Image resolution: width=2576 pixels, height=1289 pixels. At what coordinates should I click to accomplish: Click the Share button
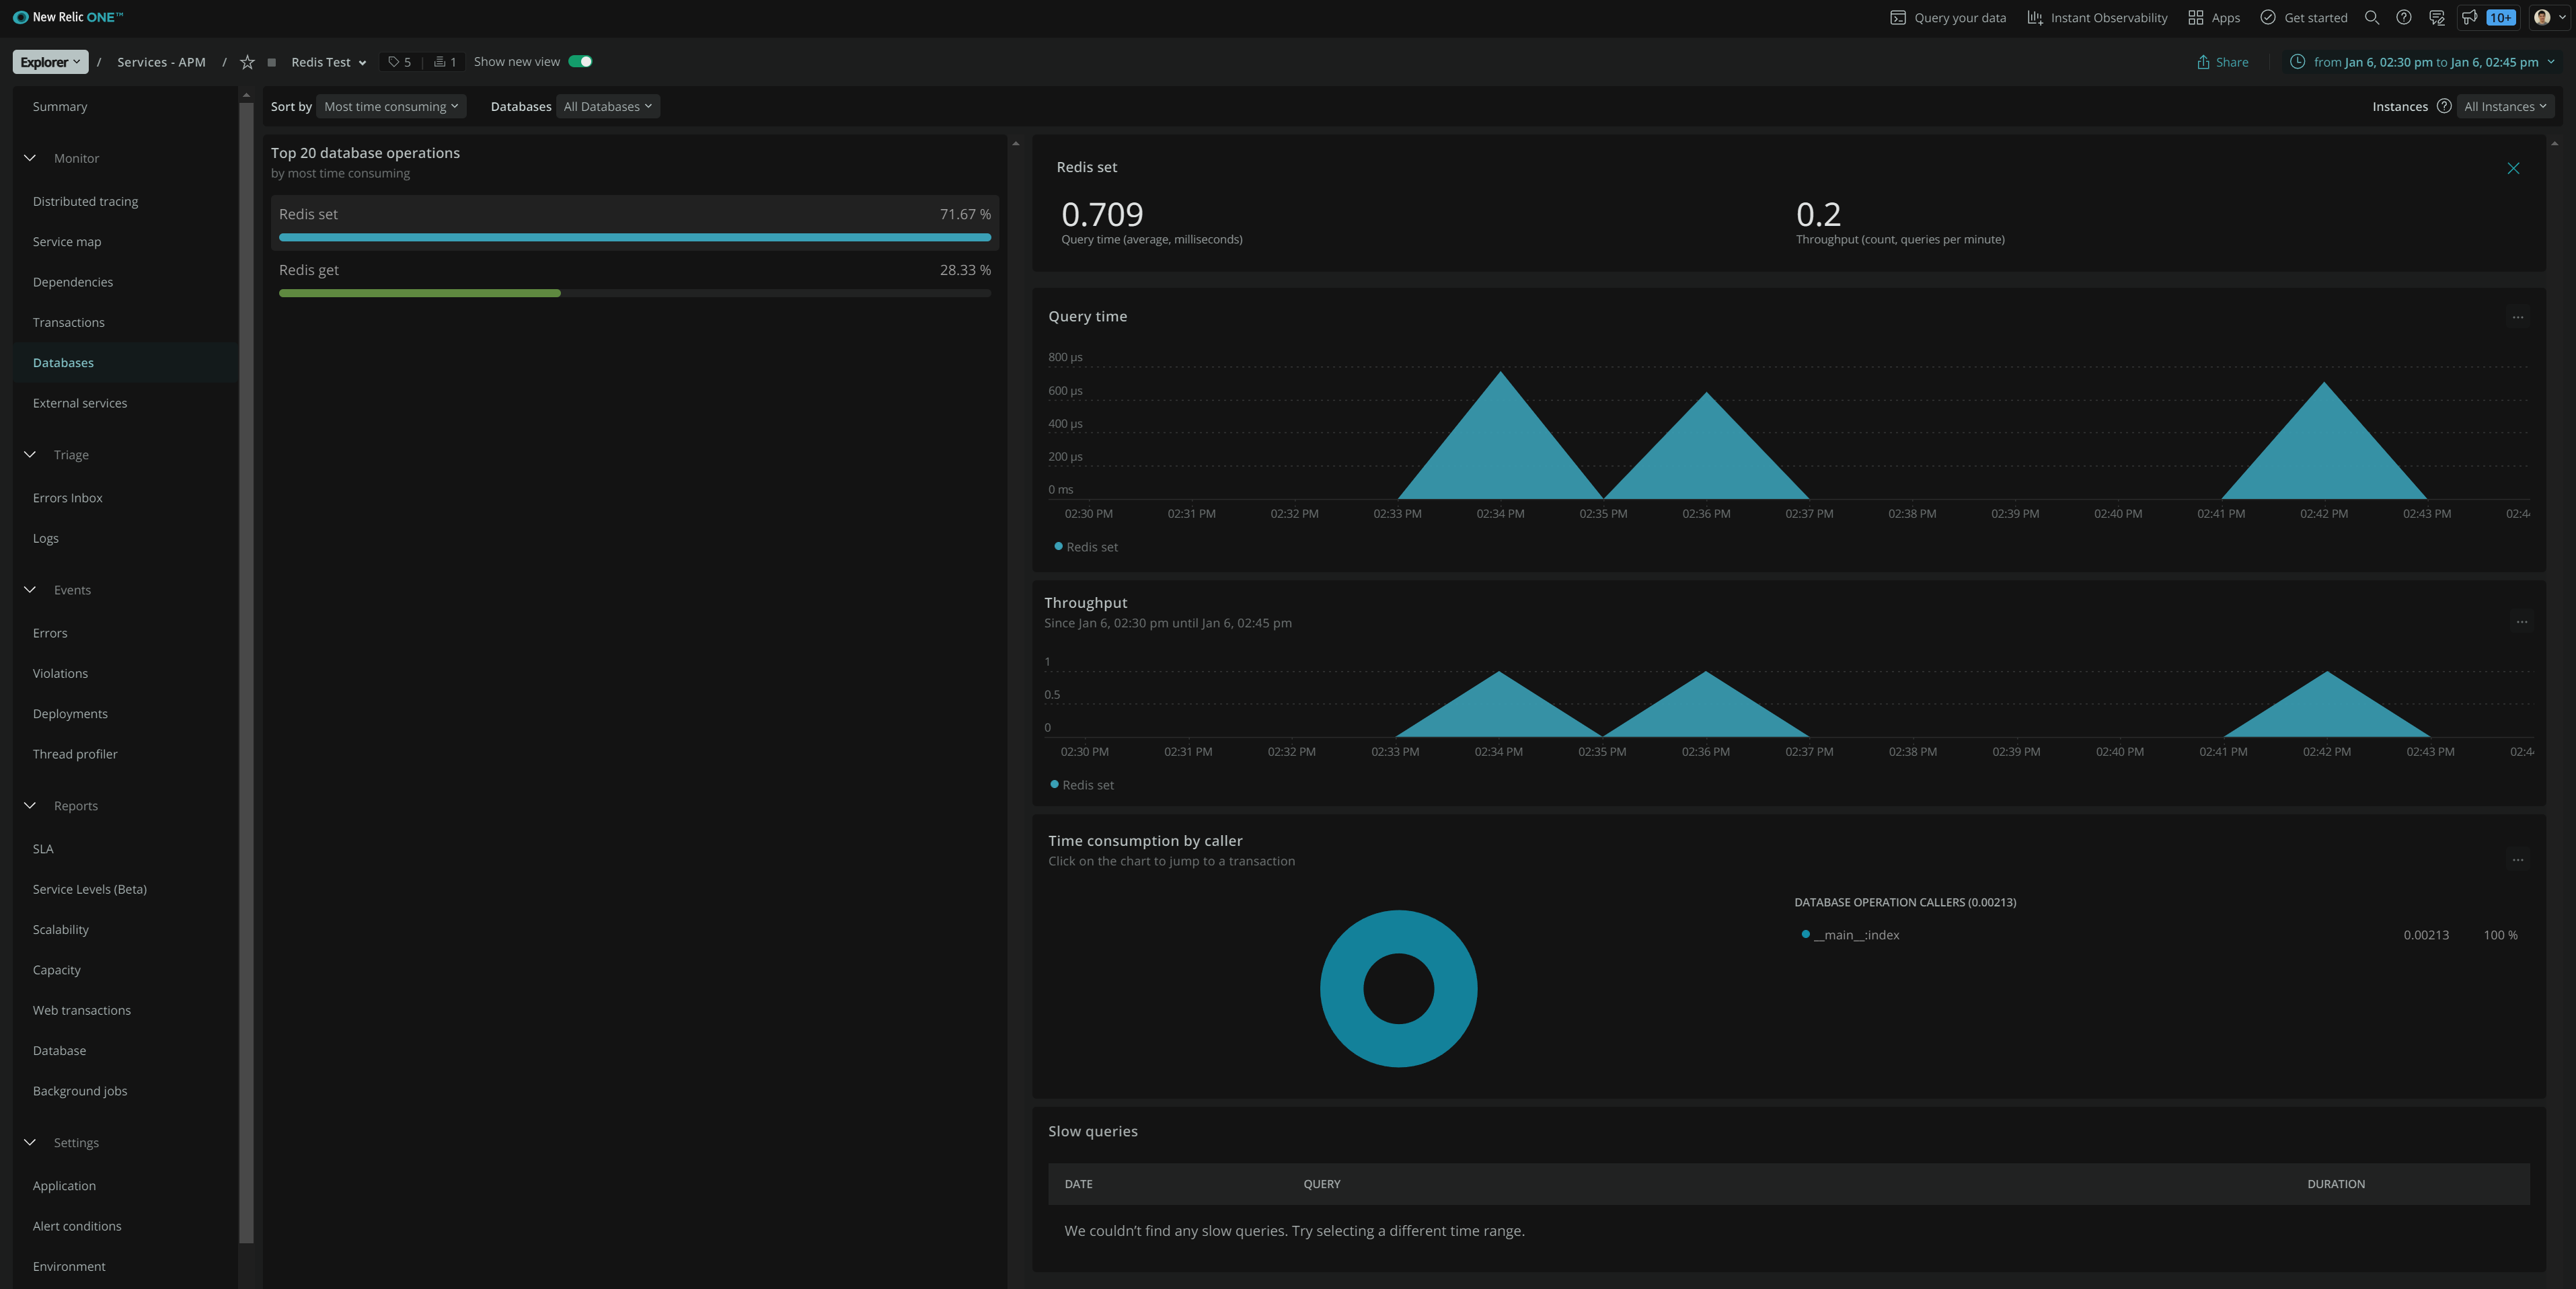coord(2222,62)
